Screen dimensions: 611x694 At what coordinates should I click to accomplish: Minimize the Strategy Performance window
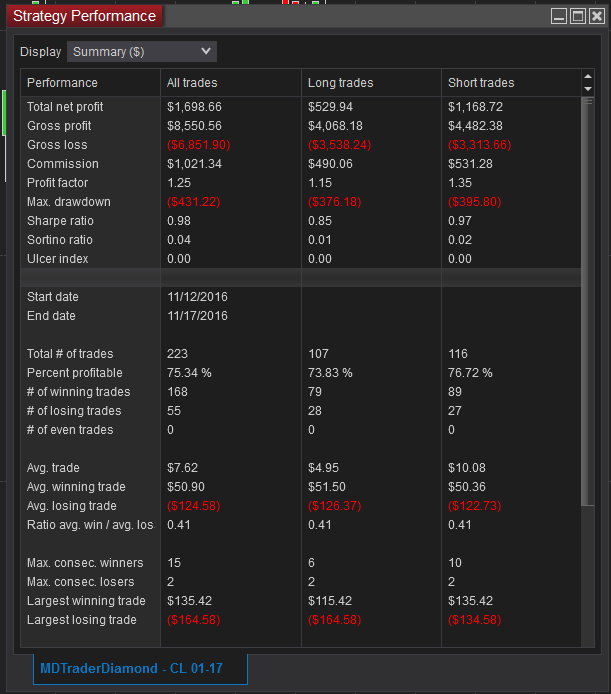point(559,16)
